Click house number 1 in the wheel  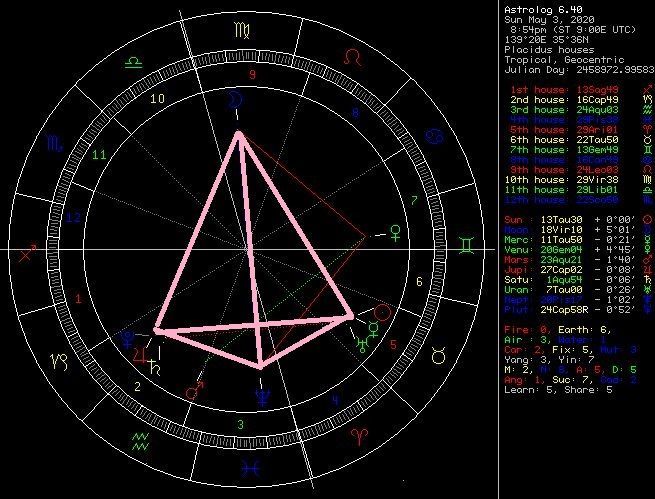[78, 299]
